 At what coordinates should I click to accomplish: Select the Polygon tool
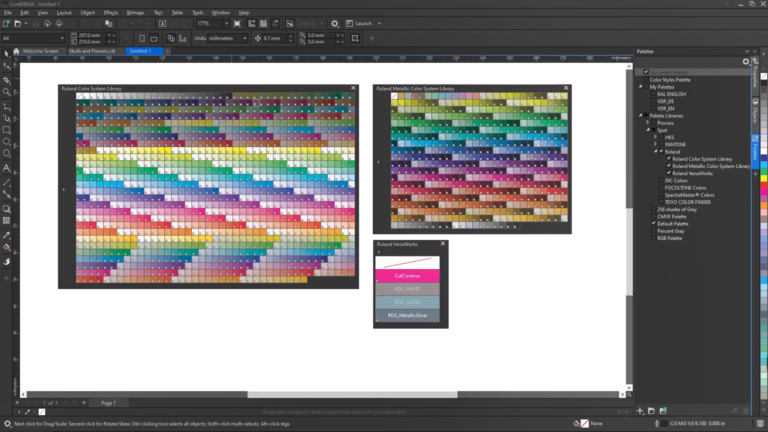coord(6,154)
